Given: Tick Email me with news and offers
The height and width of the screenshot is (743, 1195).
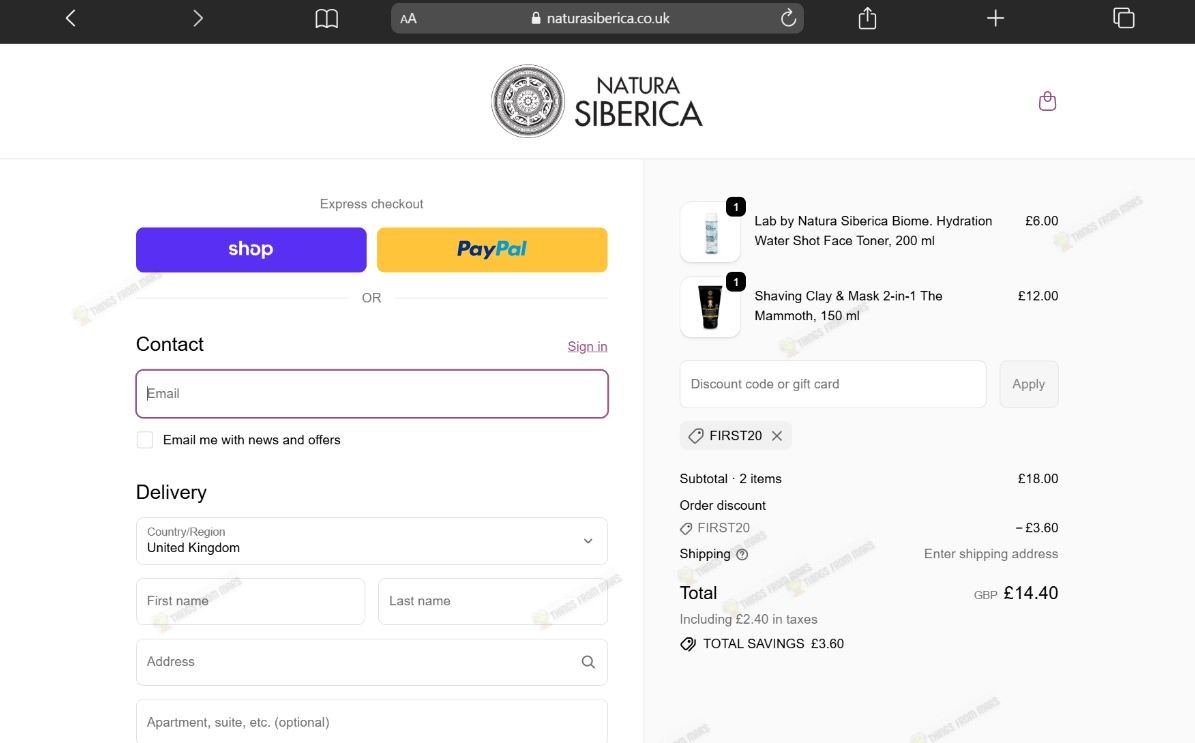Looking at the screenshot, I should 145,440.
